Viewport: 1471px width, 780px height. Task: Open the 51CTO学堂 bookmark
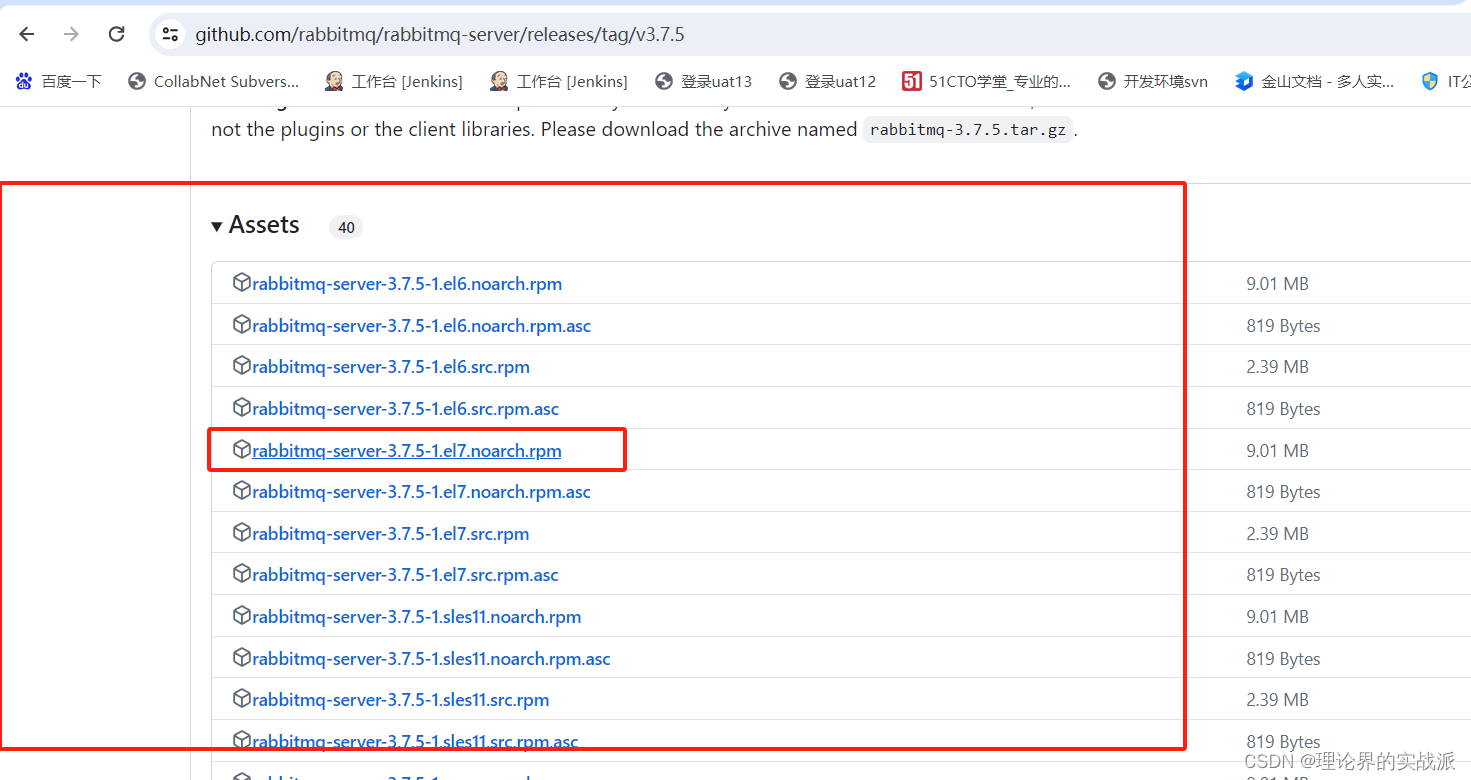(x=986, y=81)
